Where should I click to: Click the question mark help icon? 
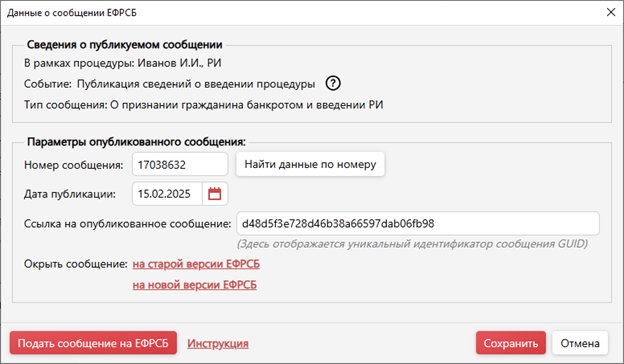point(333,83)
